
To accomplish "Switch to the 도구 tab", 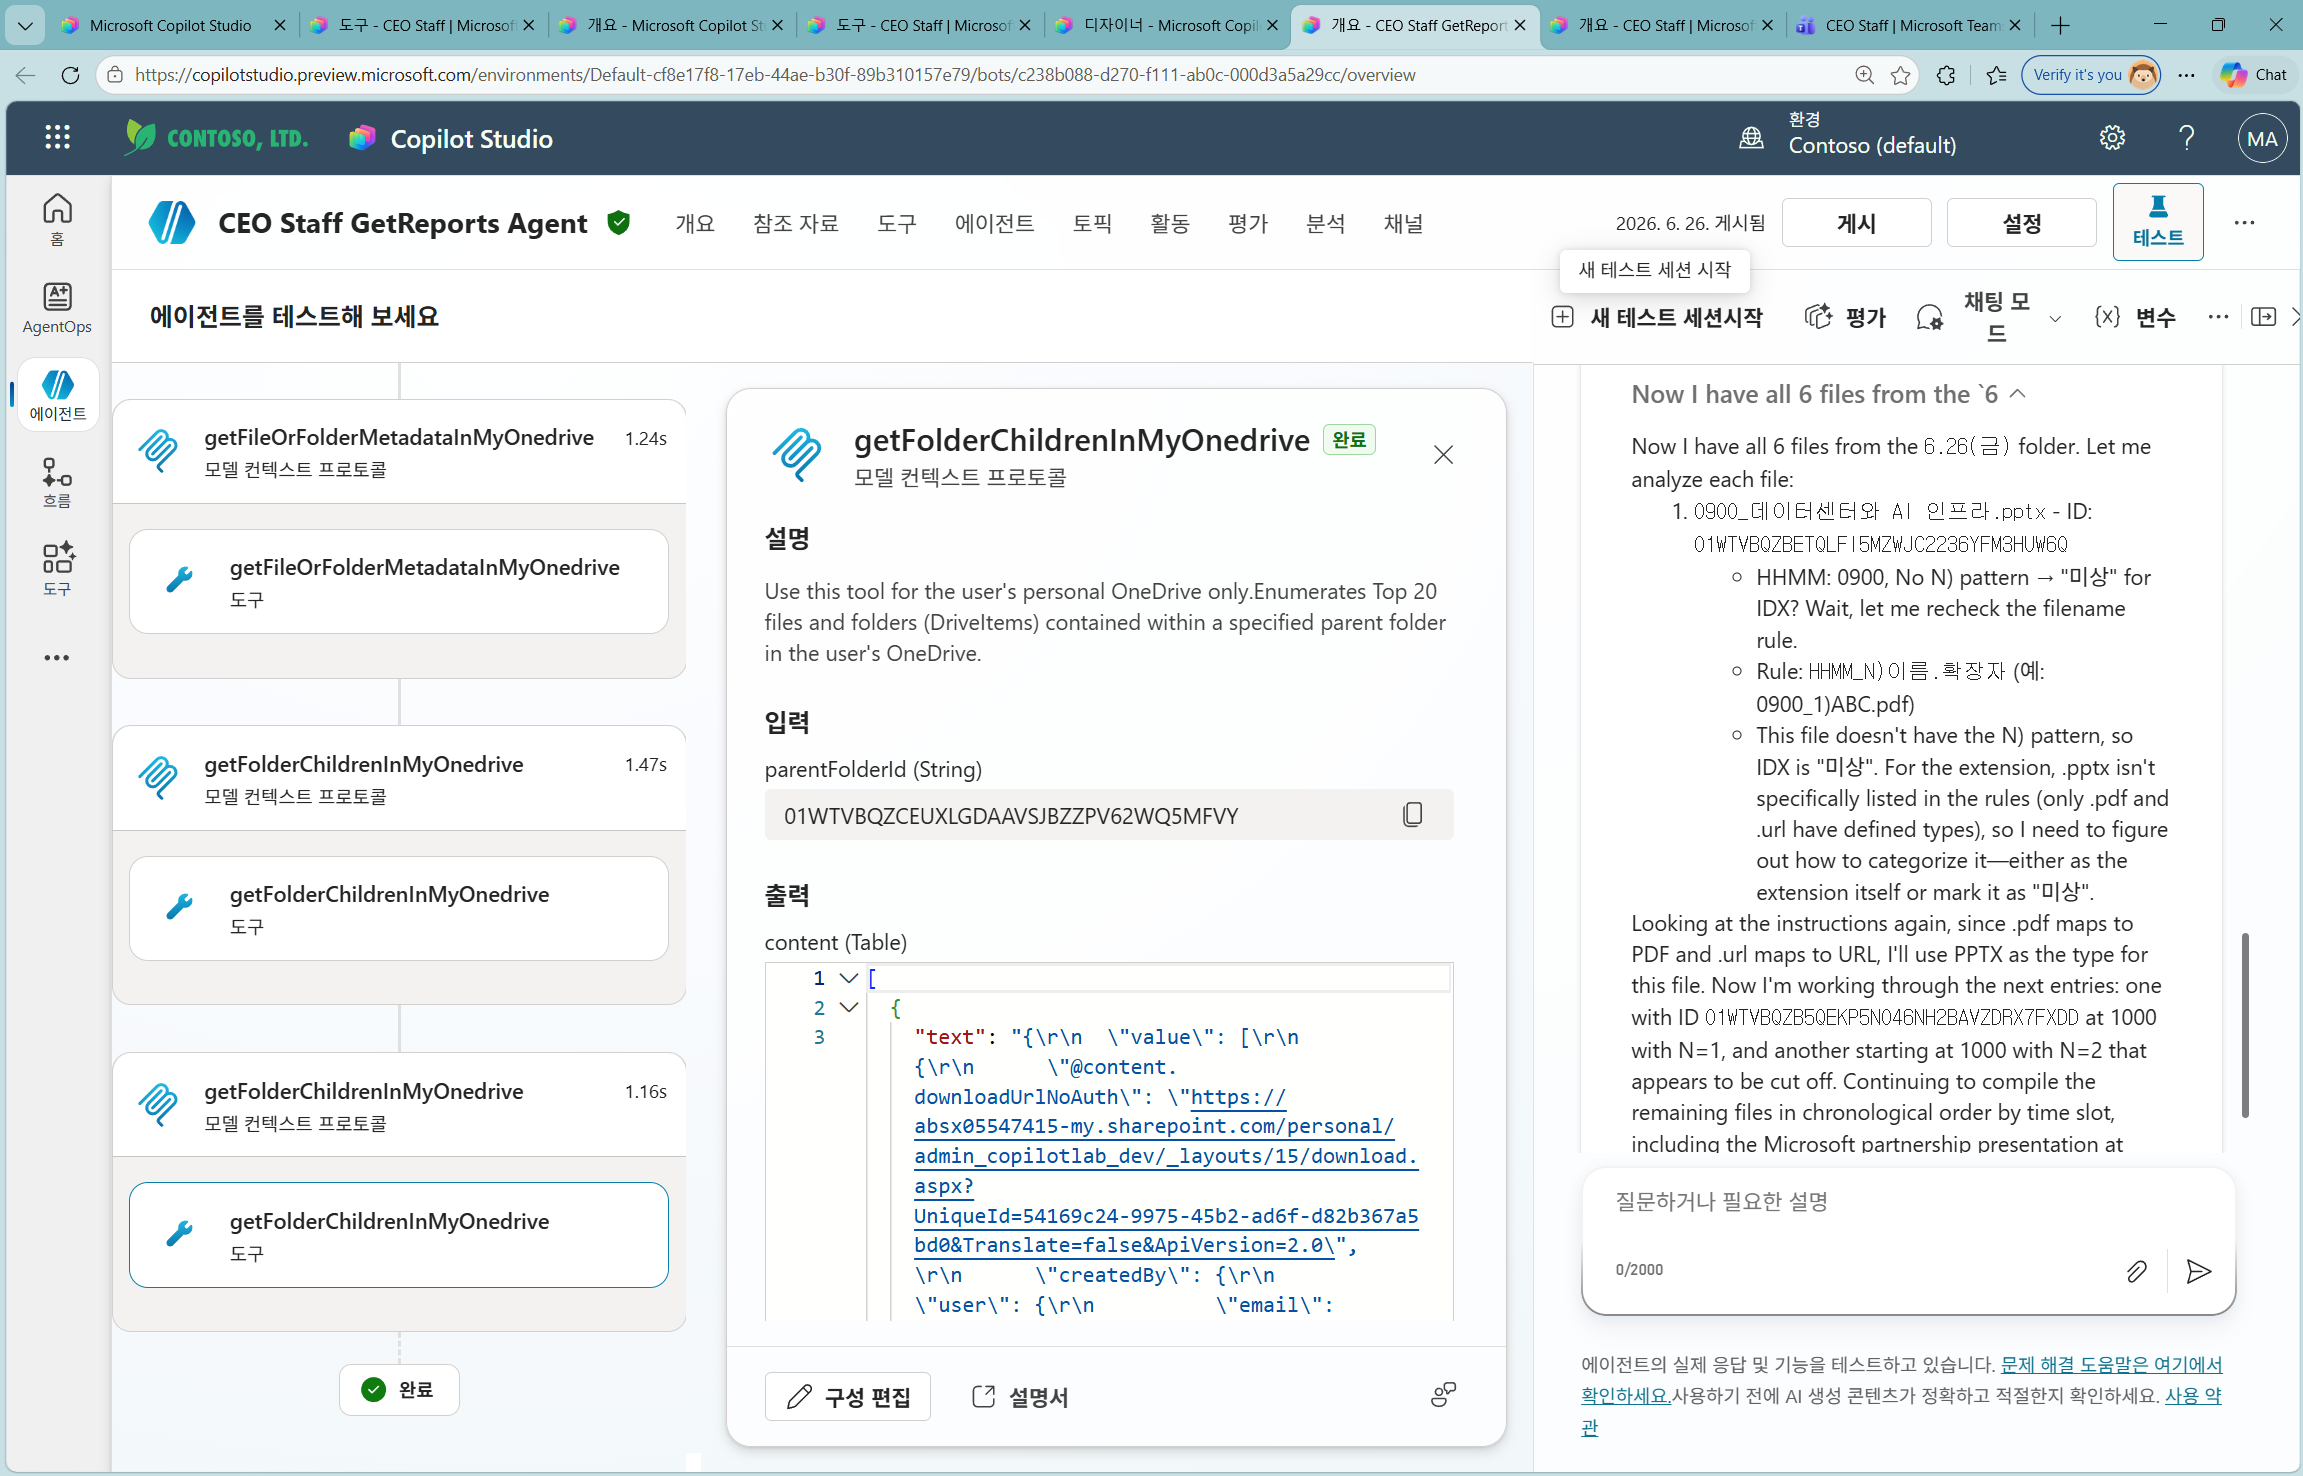I will (897, 224).
